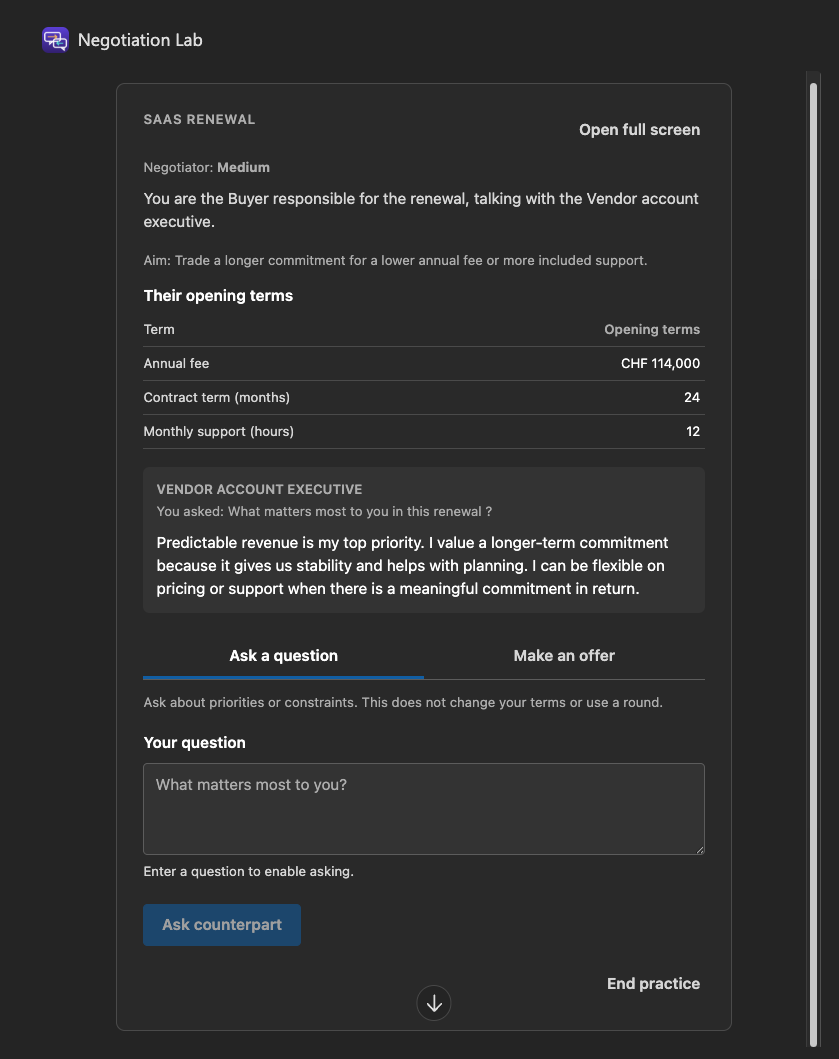Click the Ask counterpart button

tap(222, 925)
